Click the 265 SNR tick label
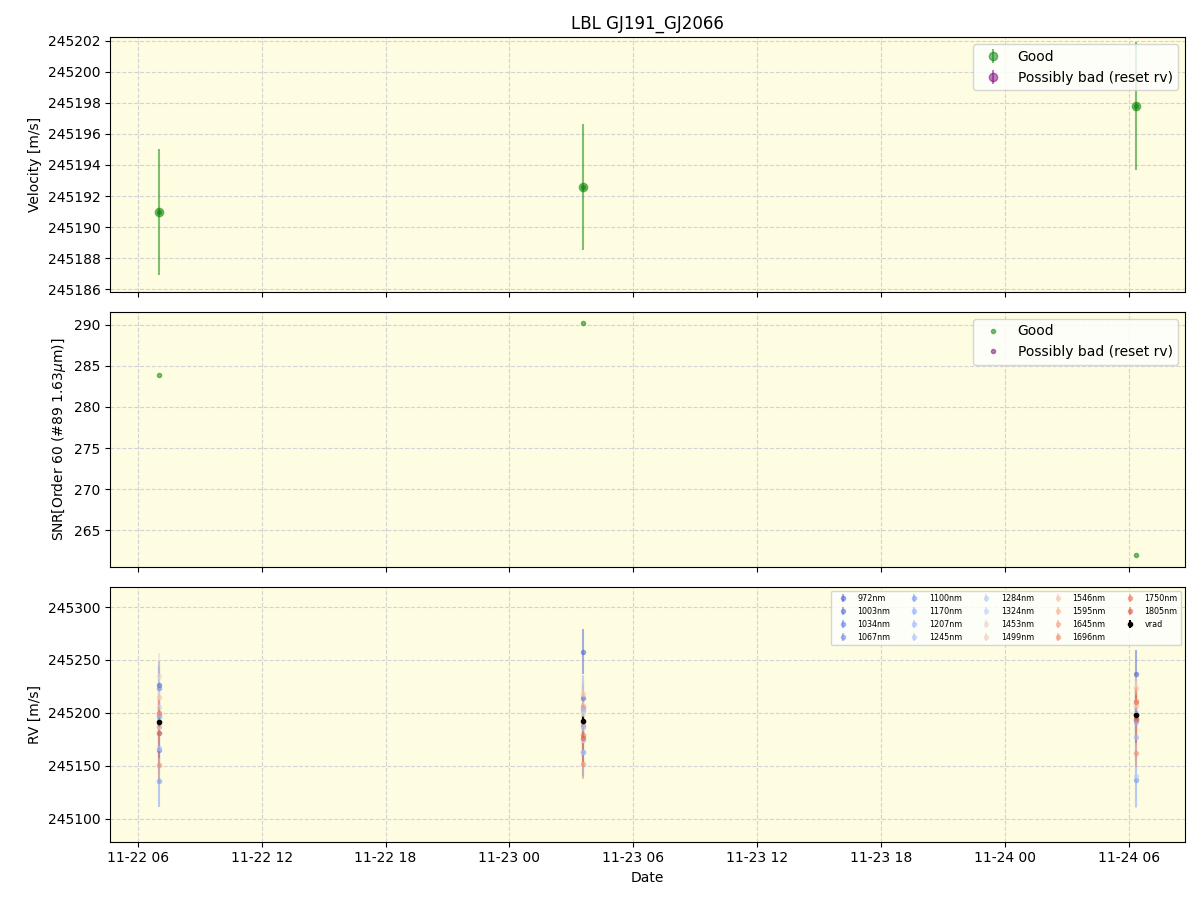The image size is (1200, 900). pos(89,531)
